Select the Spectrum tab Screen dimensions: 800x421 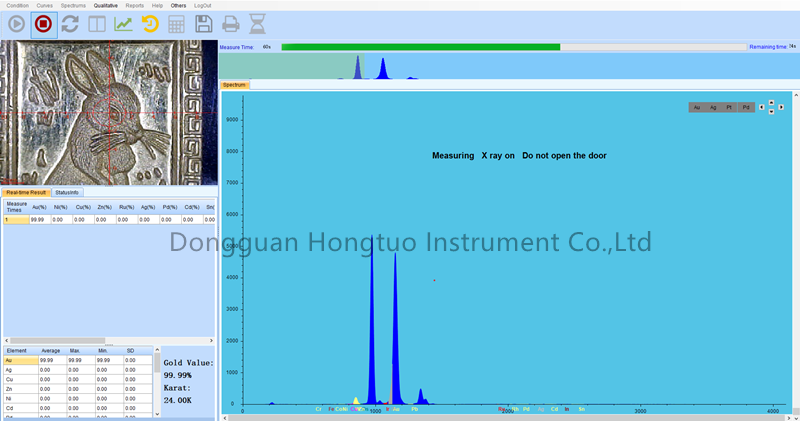pos(235,85)
